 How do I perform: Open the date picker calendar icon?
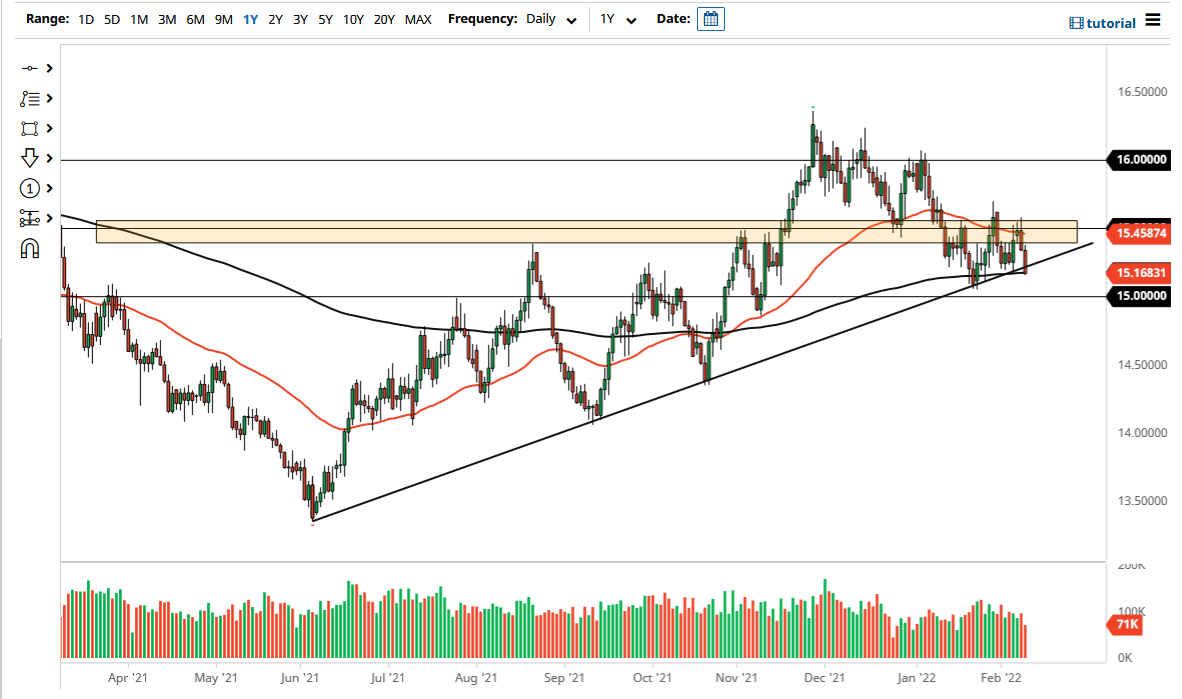coord(710,18)
